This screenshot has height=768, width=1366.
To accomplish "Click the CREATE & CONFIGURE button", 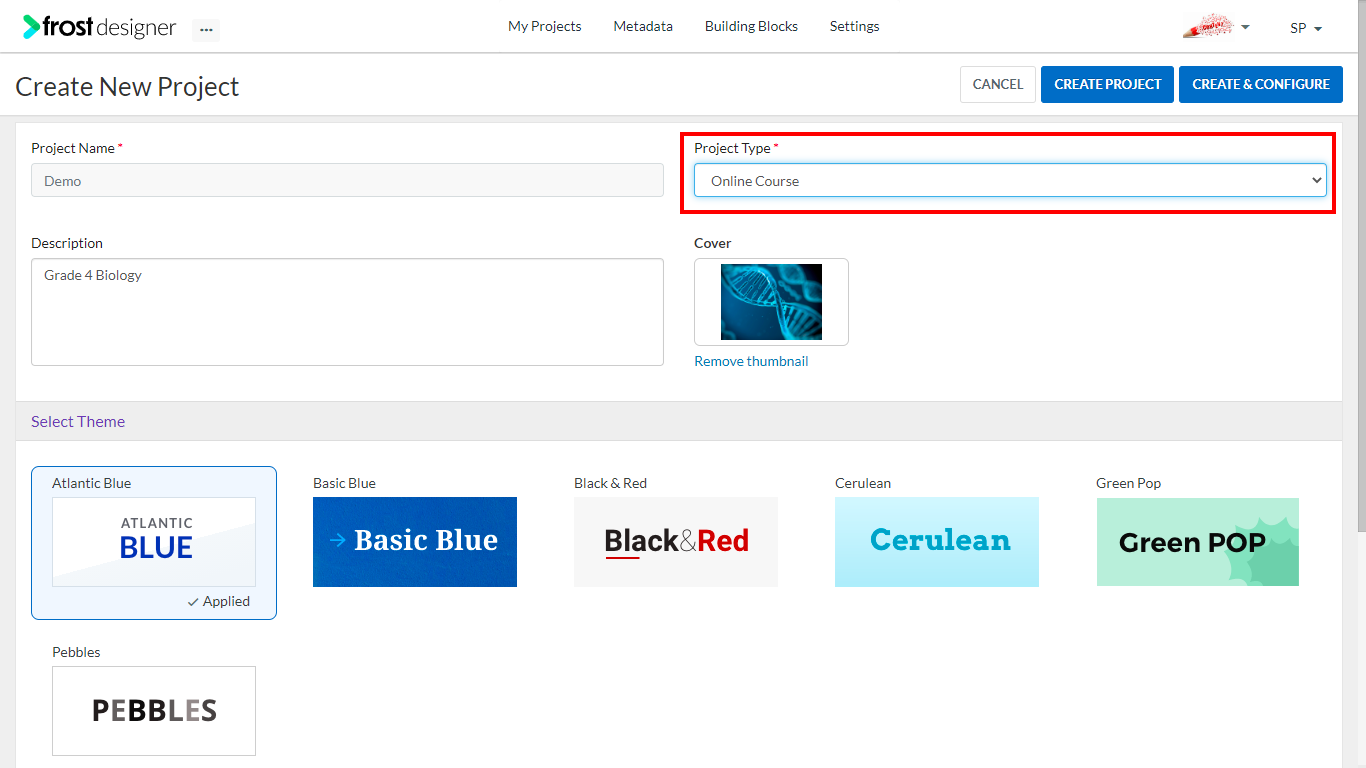I will point(1261,85).
